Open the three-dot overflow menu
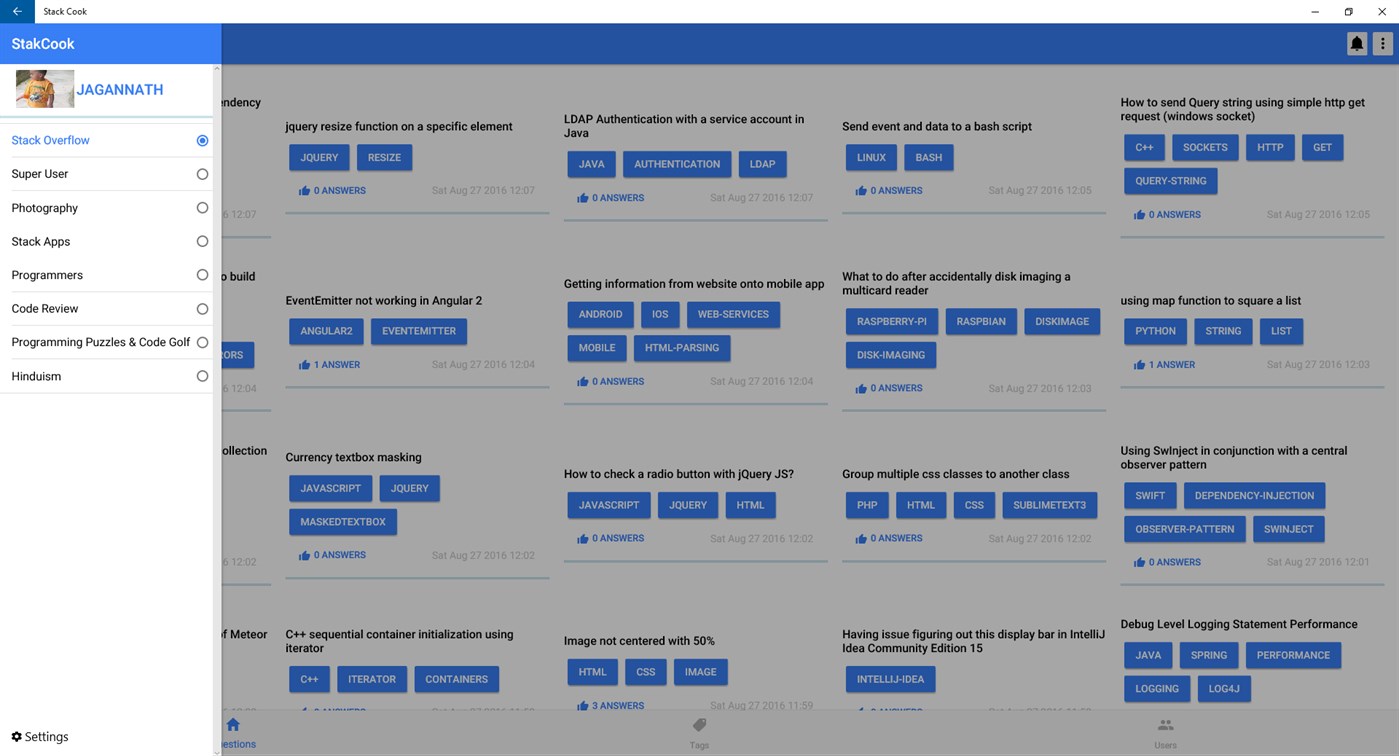The height and width of the screenshot is (756, 1399). 1382,44
